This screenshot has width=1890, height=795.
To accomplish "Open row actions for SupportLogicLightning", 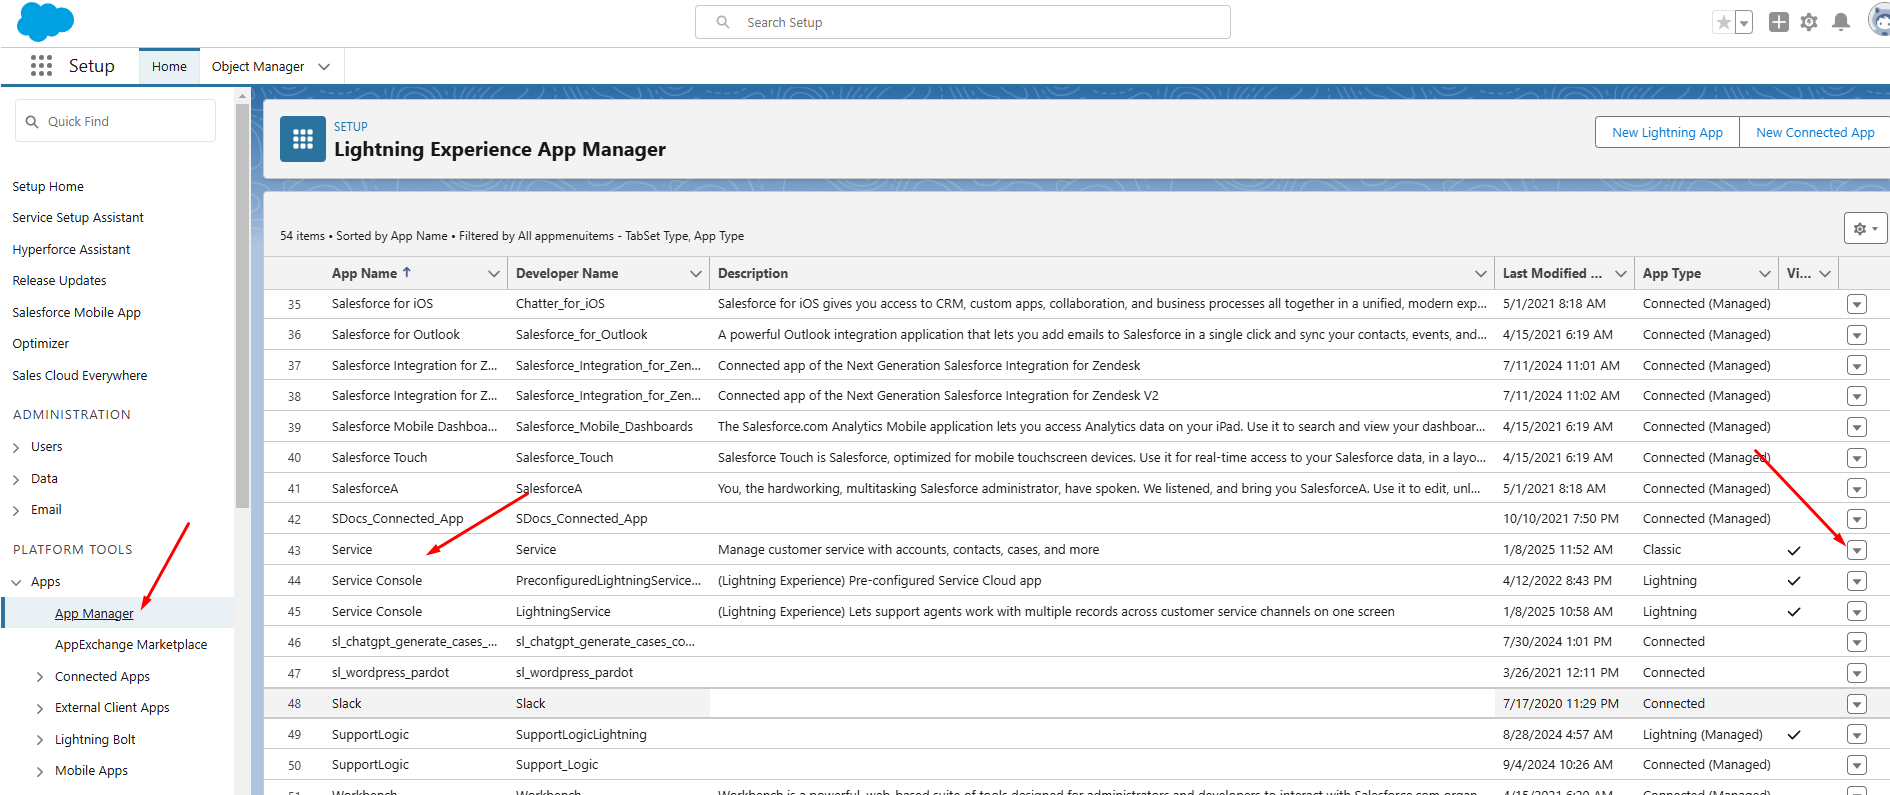I will click(x=1857, y=735).
